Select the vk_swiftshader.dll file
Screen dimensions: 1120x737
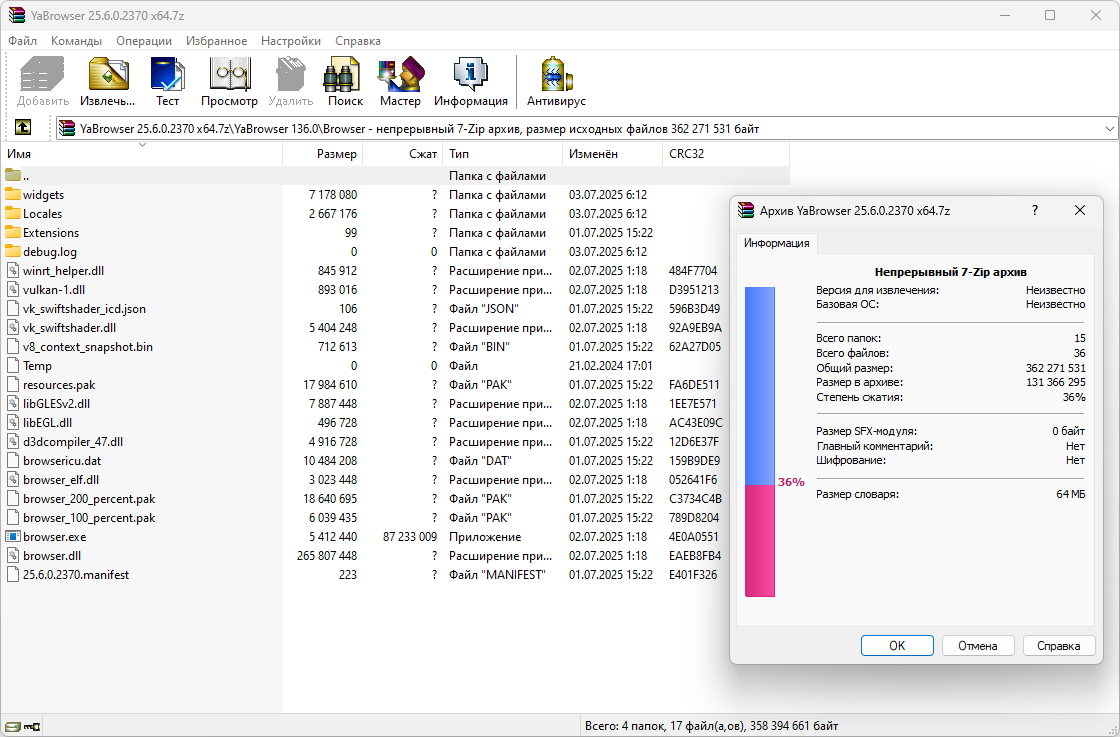69,328
